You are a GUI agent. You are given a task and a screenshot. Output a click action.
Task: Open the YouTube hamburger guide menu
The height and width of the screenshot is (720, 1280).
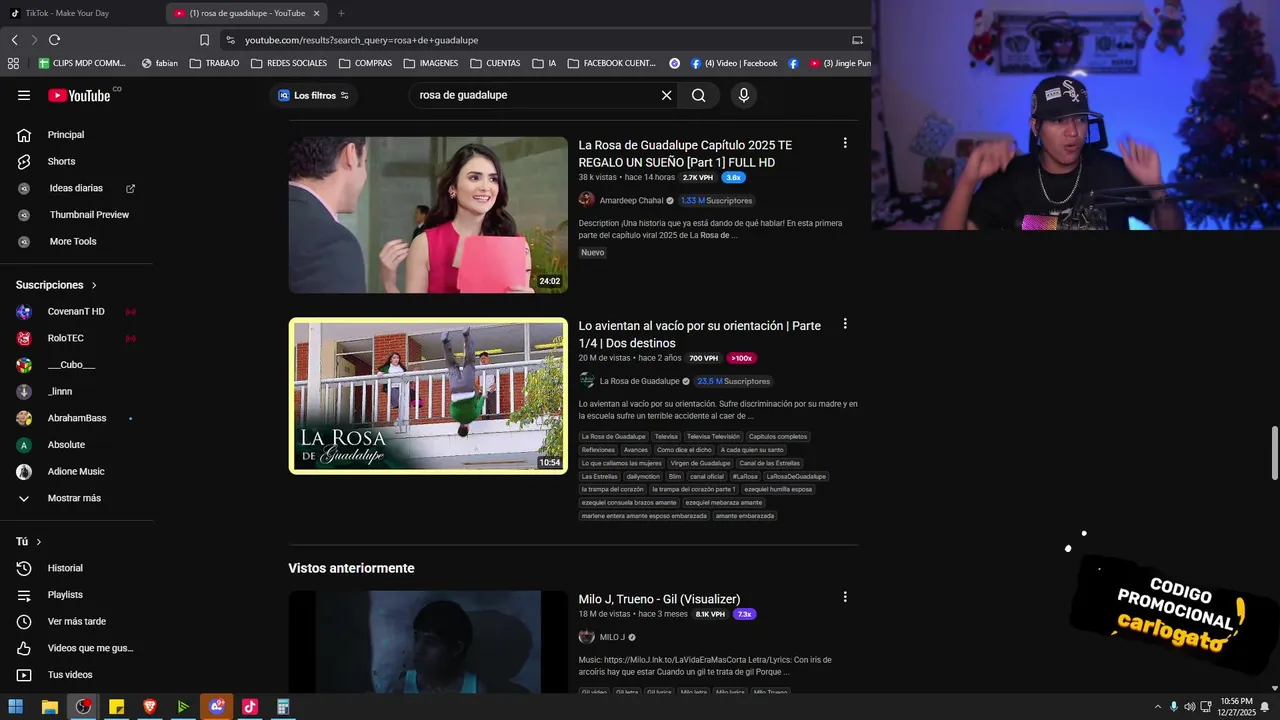coord(24,95)
